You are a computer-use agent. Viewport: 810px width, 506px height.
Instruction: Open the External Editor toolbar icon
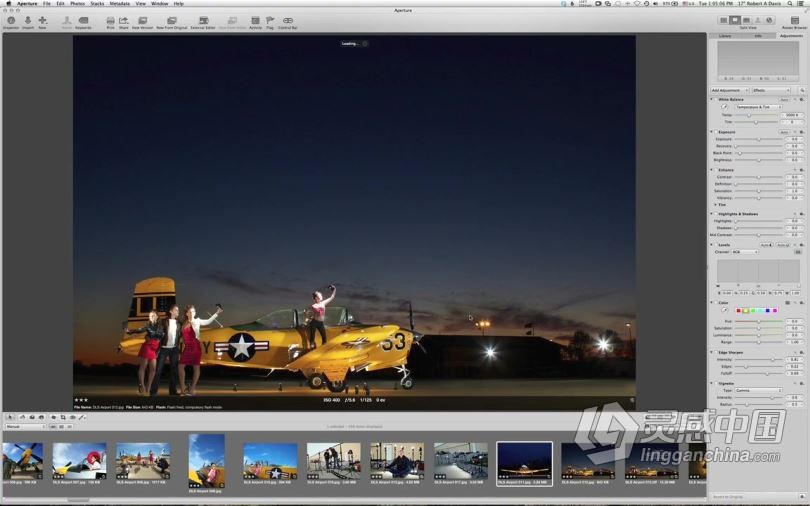coord(204,21)
